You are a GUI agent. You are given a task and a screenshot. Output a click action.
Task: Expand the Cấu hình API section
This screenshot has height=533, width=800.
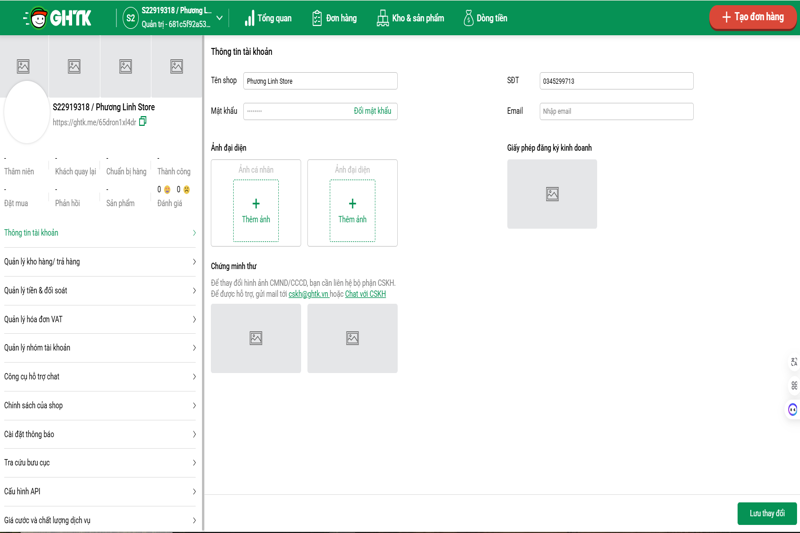(100, 492)
